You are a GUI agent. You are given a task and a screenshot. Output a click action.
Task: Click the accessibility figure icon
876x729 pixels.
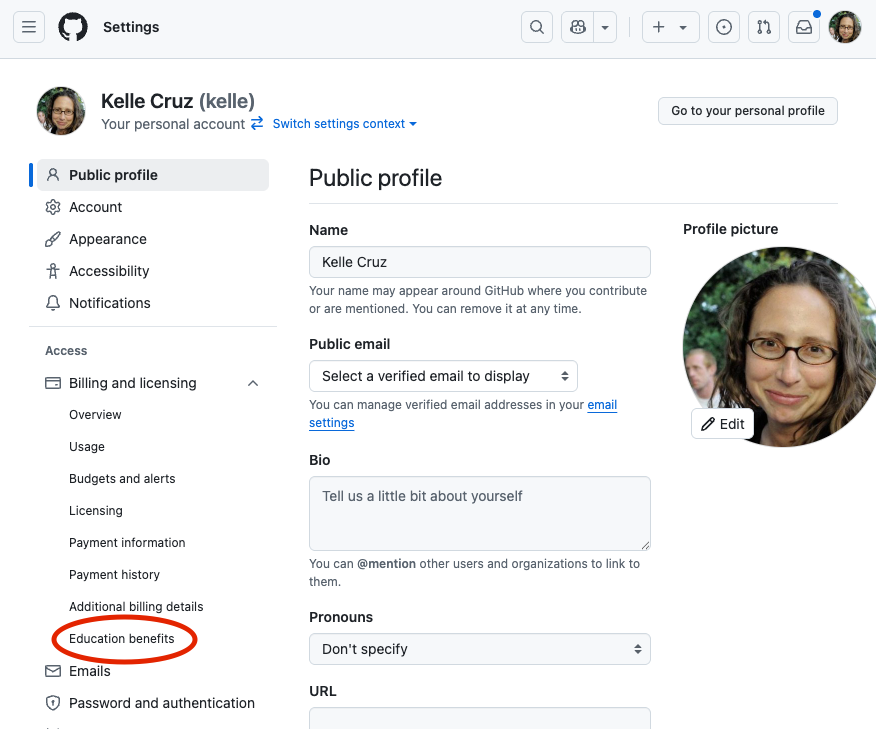53,271
